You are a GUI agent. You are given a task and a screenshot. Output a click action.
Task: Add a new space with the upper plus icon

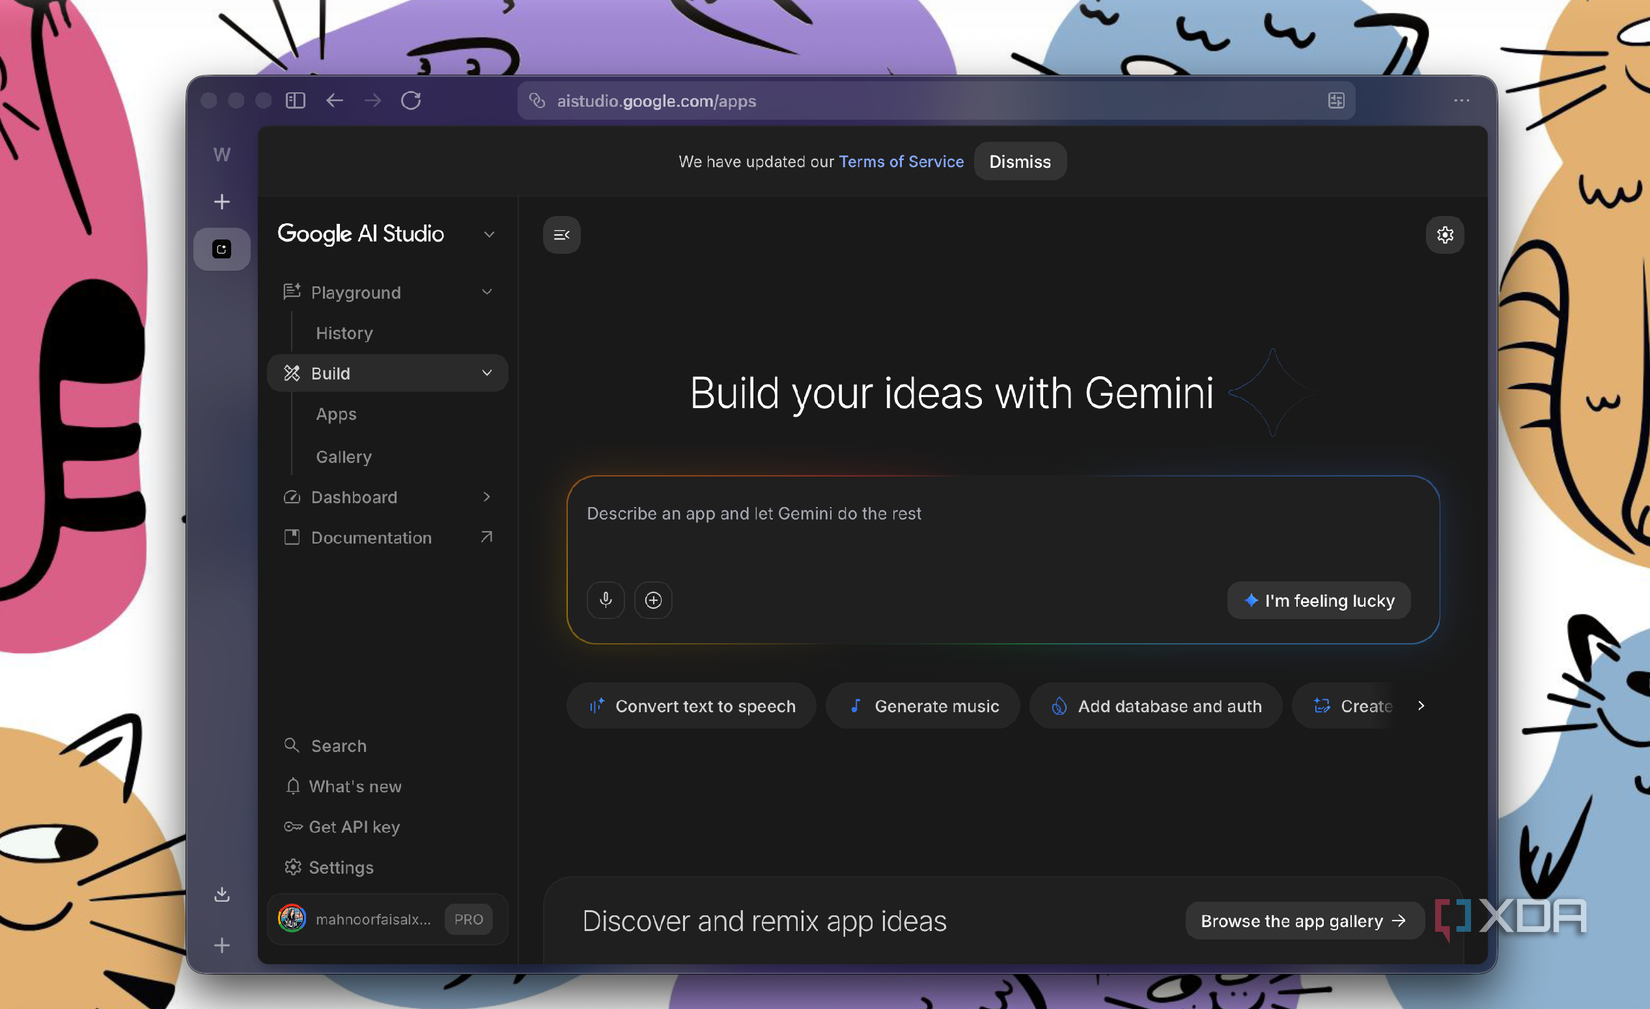click(x=222, y=202)
